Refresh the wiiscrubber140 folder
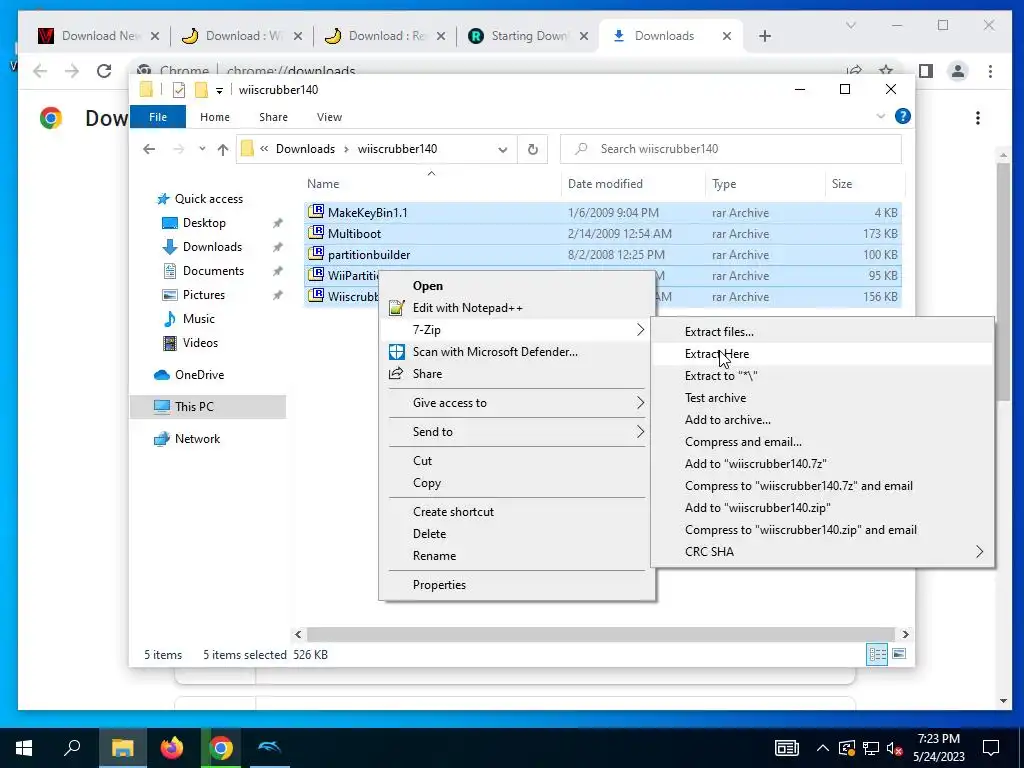 533,149
